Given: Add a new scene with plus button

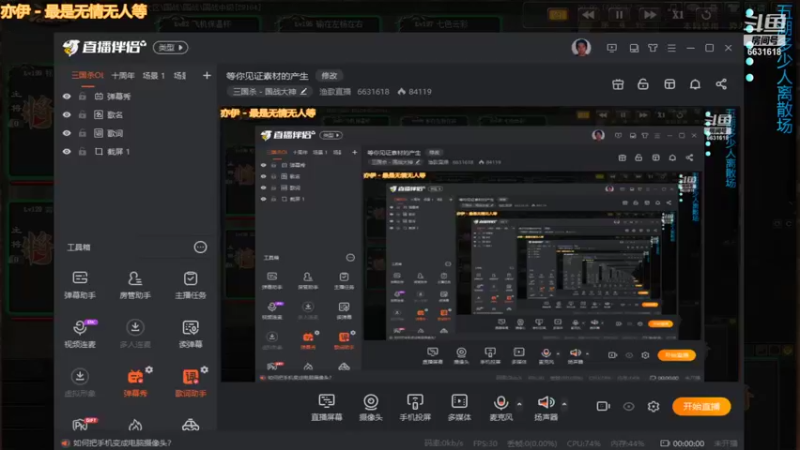Looking at the screenshot, I should 207,76.
